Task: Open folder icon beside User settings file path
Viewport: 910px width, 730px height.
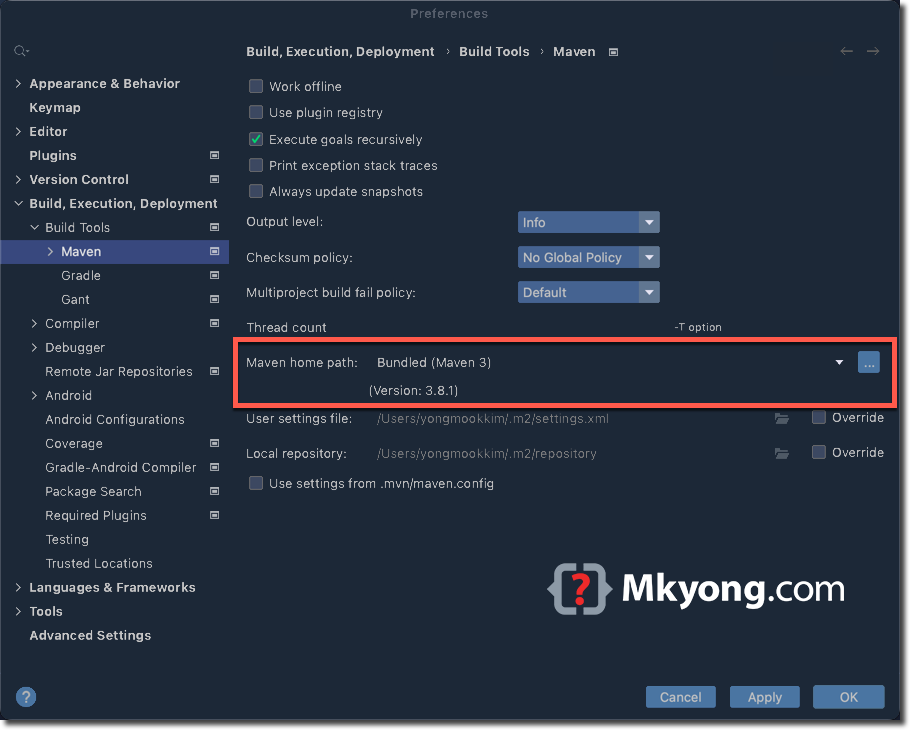Action: 782,419
